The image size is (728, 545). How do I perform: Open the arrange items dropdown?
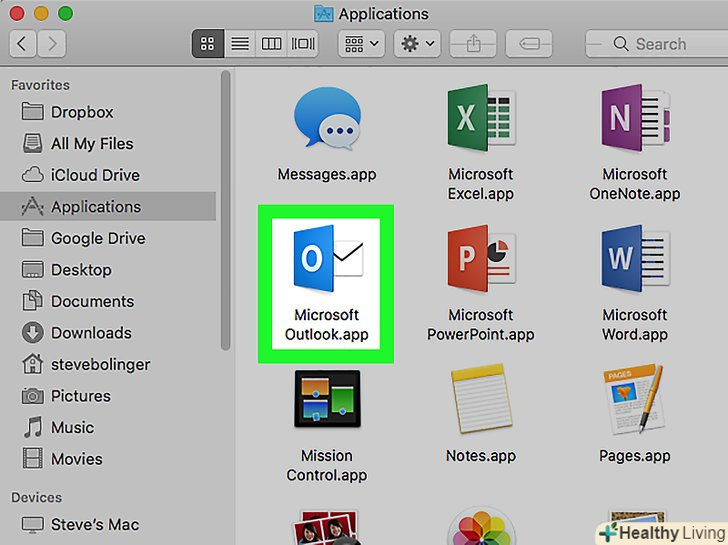point(361,44)
